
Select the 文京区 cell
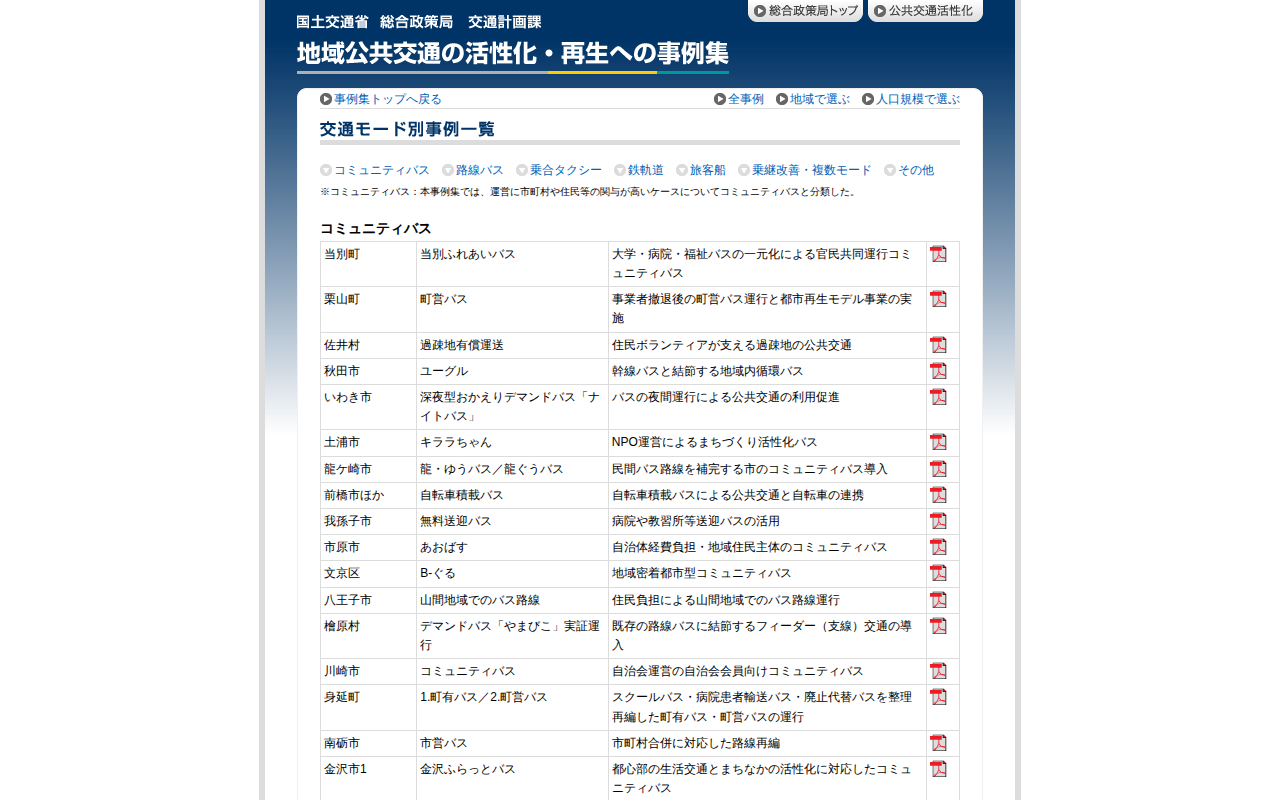click(x=368, y=574)
